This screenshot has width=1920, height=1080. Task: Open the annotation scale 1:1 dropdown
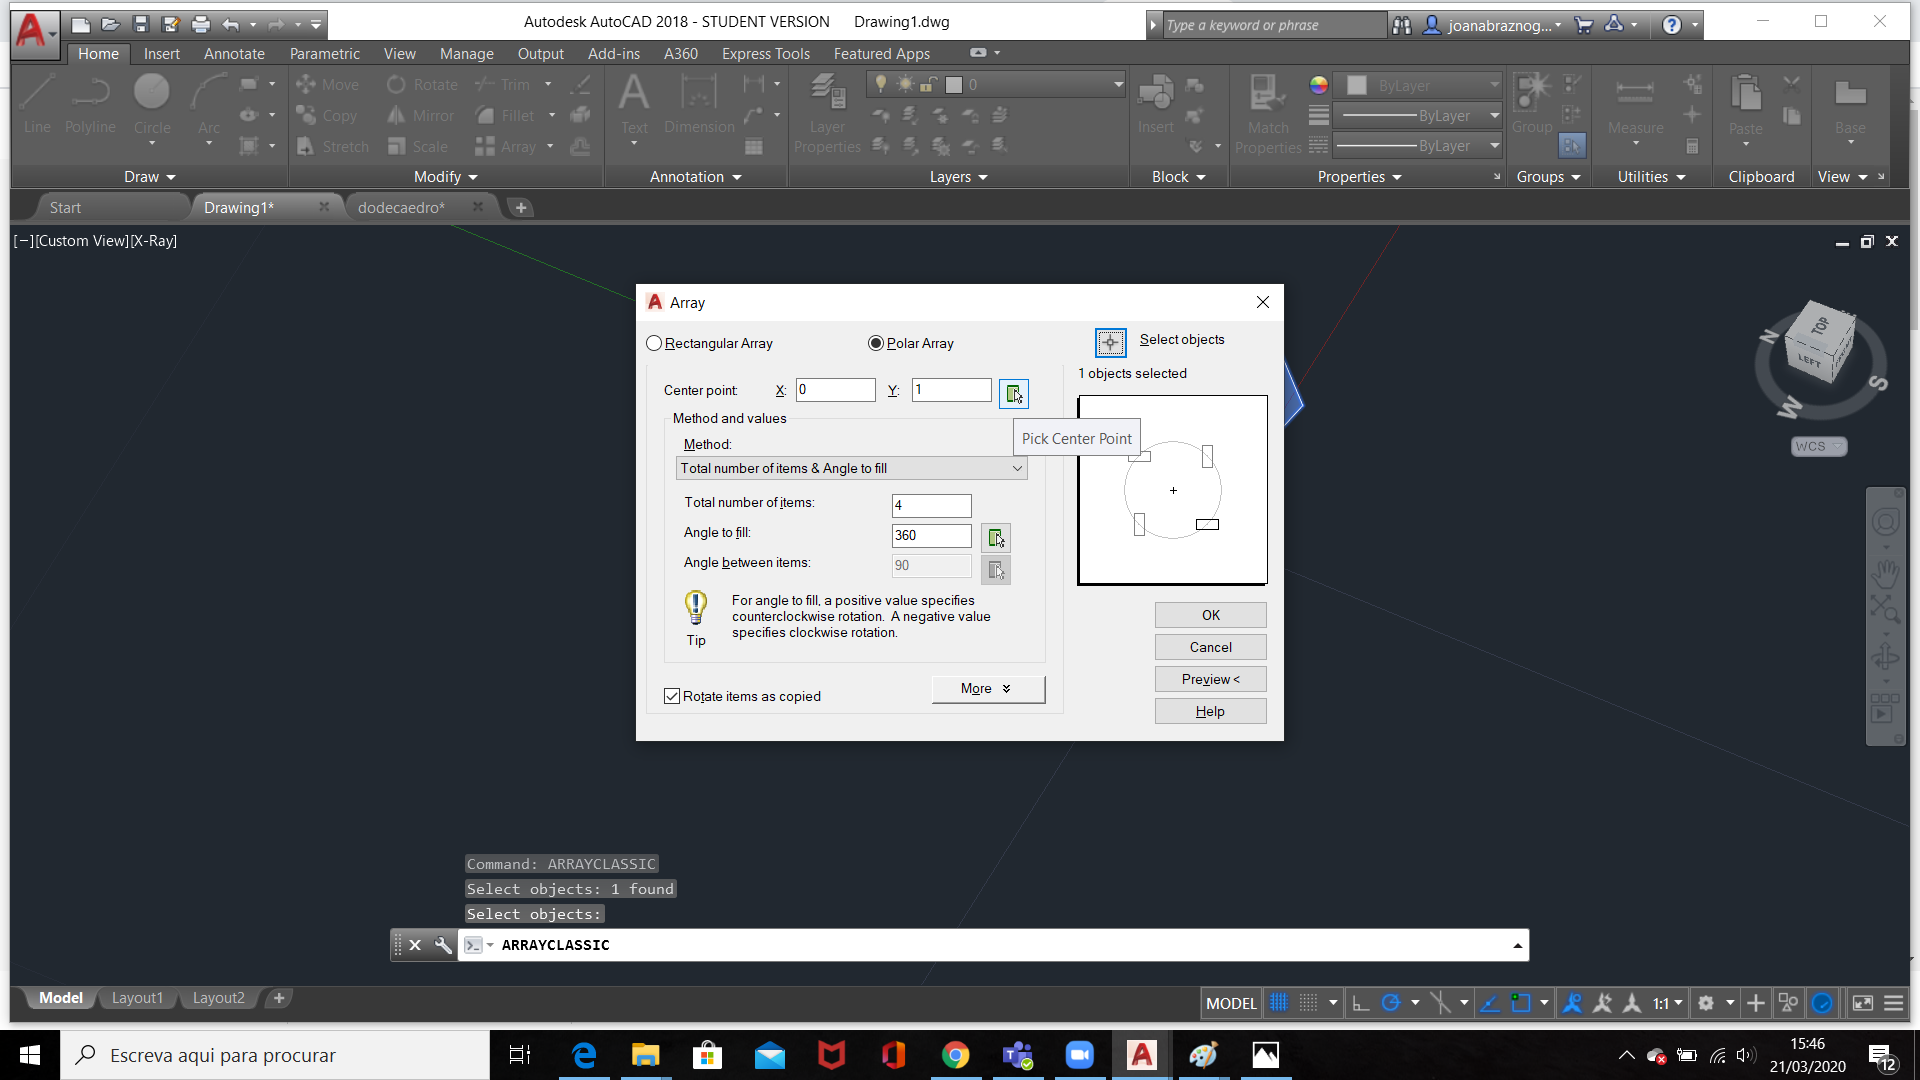tap(1667, 1003)
